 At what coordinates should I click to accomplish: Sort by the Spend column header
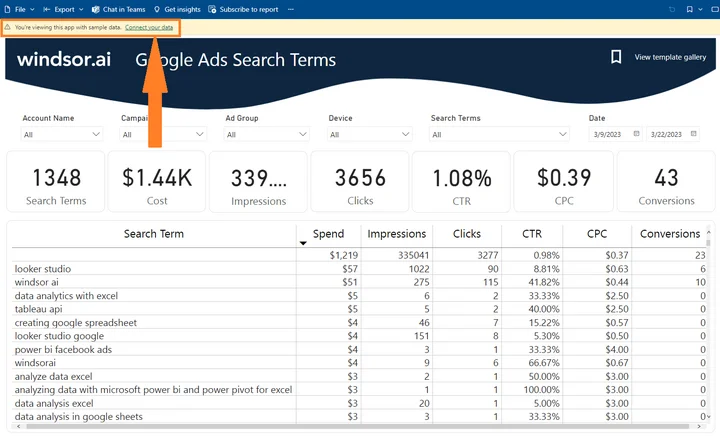tap(328, 234)
